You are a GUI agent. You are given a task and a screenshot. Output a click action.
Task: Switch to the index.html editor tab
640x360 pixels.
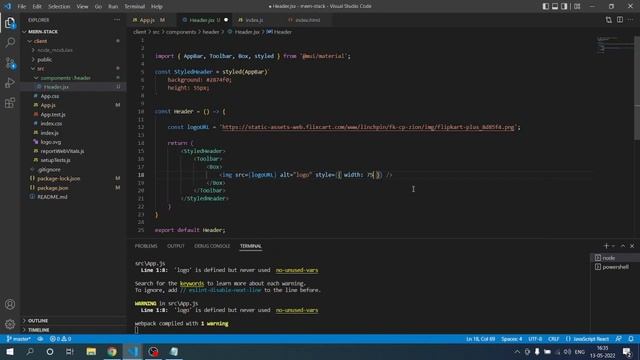pyautogui.click(x=307, y=20)
